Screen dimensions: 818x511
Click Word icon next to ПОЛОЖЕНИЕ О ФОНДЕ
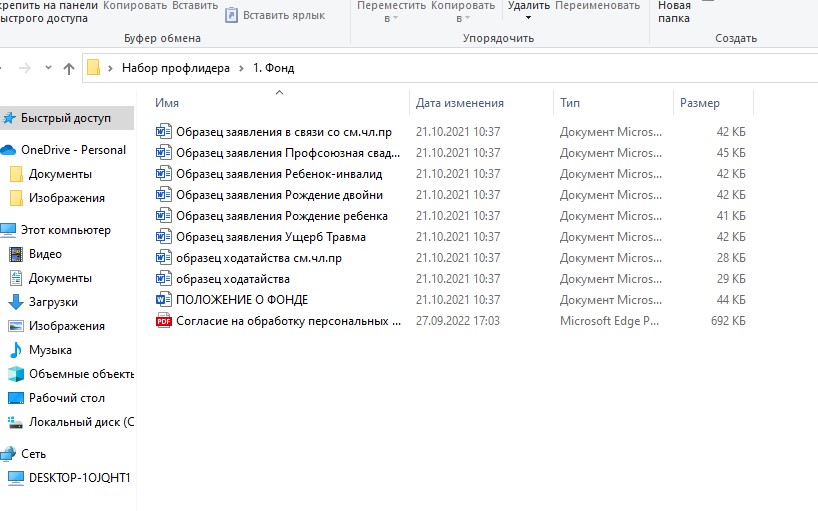tap(164, 300)
